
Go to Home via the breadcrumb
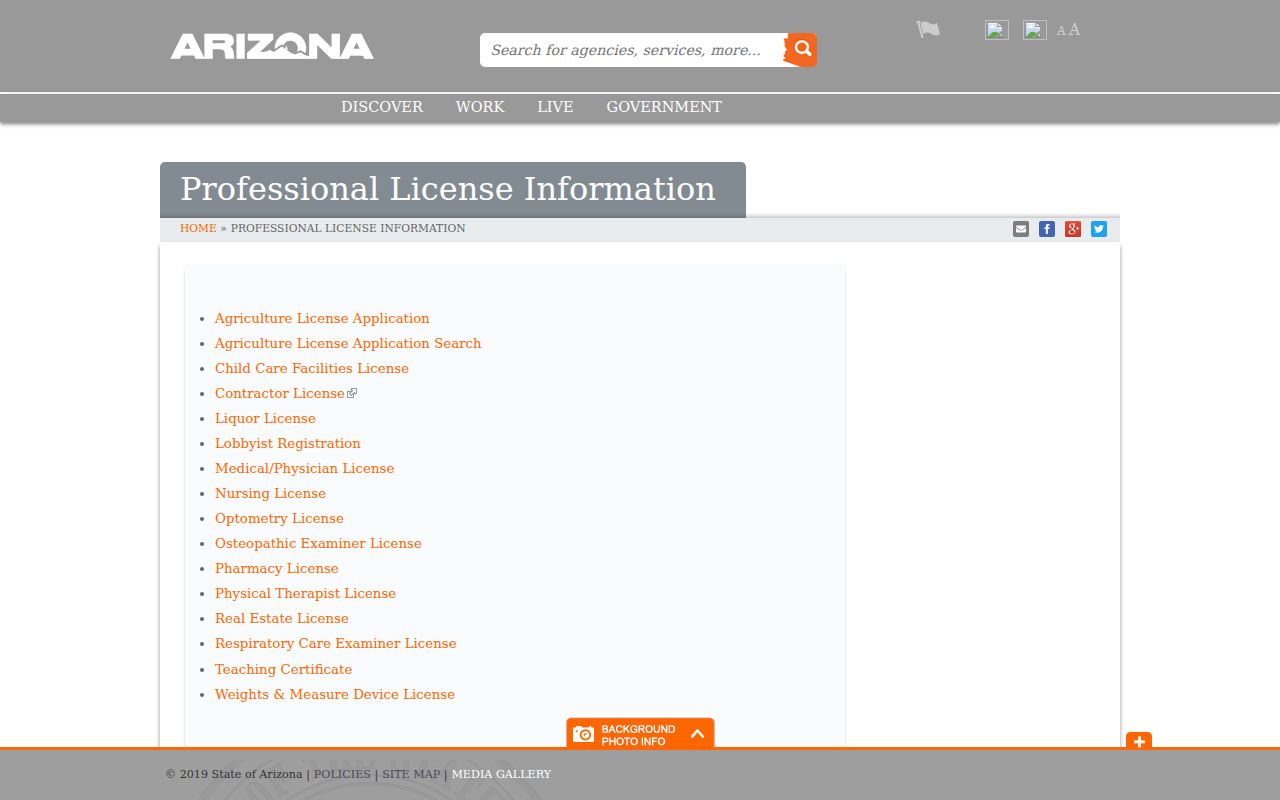[x=198, y=228]
